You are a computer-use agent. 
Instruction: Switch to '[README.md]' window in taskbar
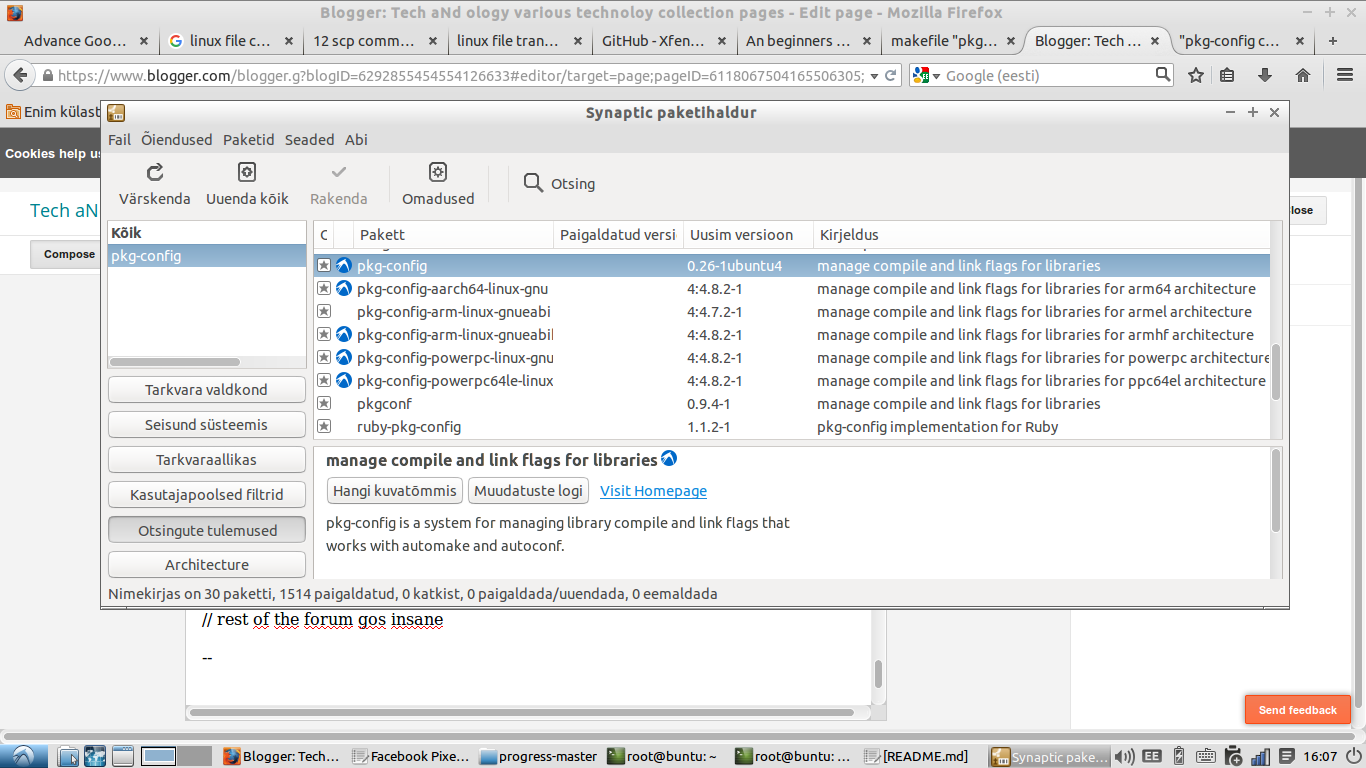click(x=917, y=756)
